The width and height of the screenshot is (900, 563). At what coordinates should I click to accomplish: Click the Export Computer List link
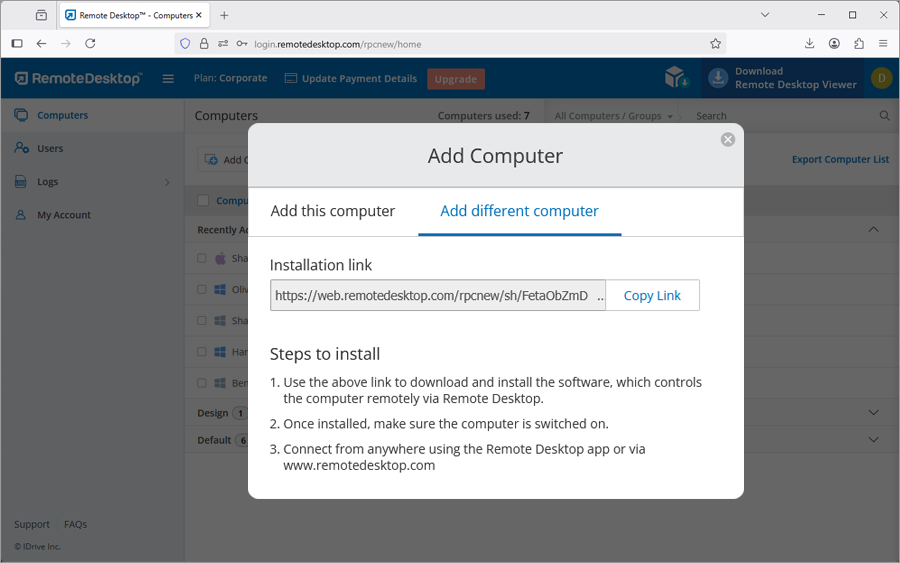point(840,160)
